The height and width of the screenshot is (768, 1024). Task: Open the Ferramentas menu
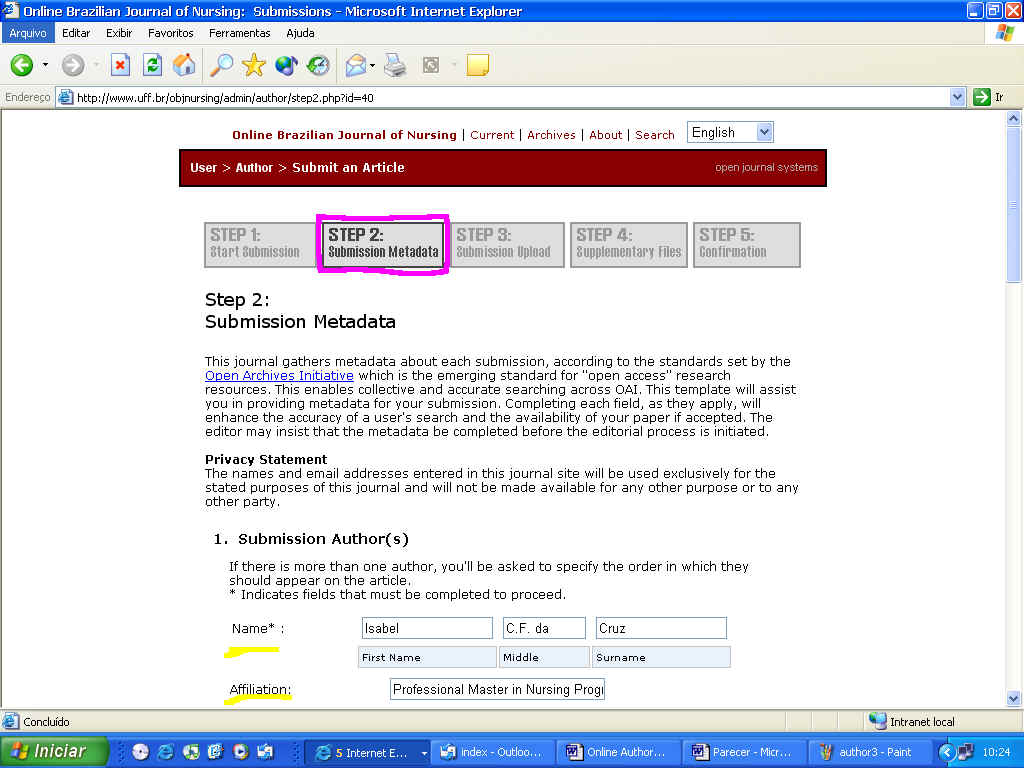(x=239, y=33)
